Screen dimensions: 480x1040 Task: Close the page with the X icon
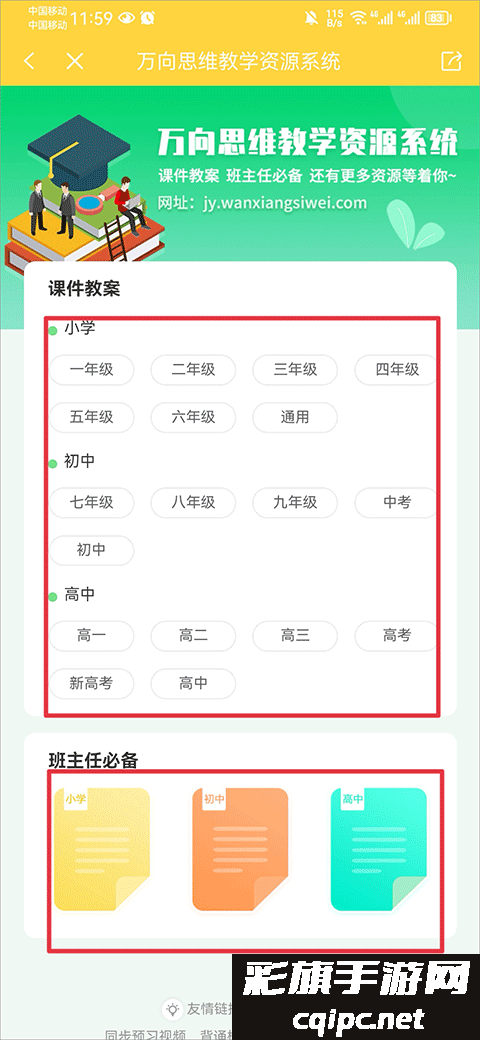click(75, 62)
